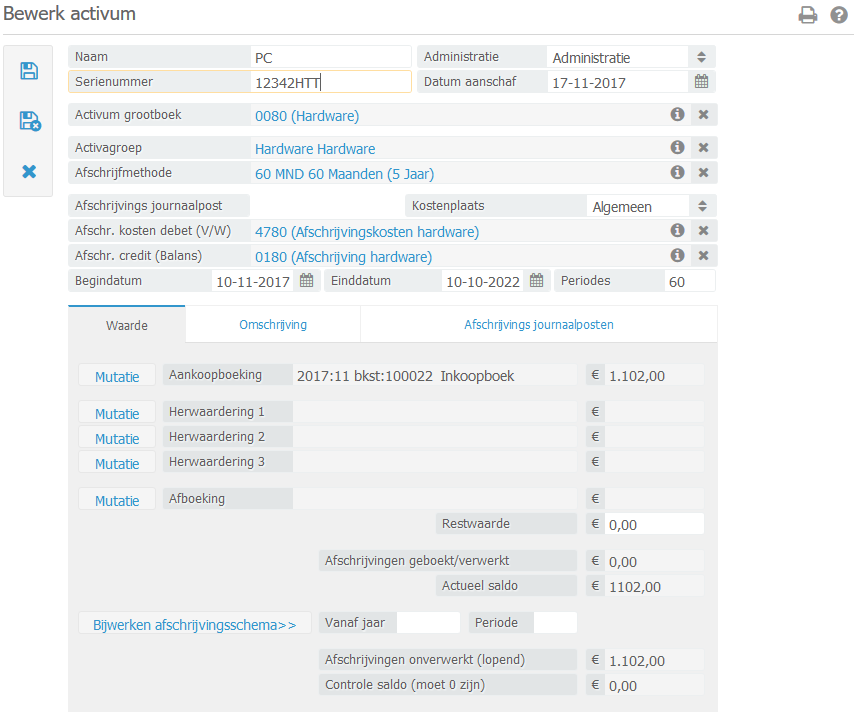Image resolution: width=854 pixels, height=712 pixels.
Task: Open calendar picker for Datum aanschaf
Action: coord(701,82)
